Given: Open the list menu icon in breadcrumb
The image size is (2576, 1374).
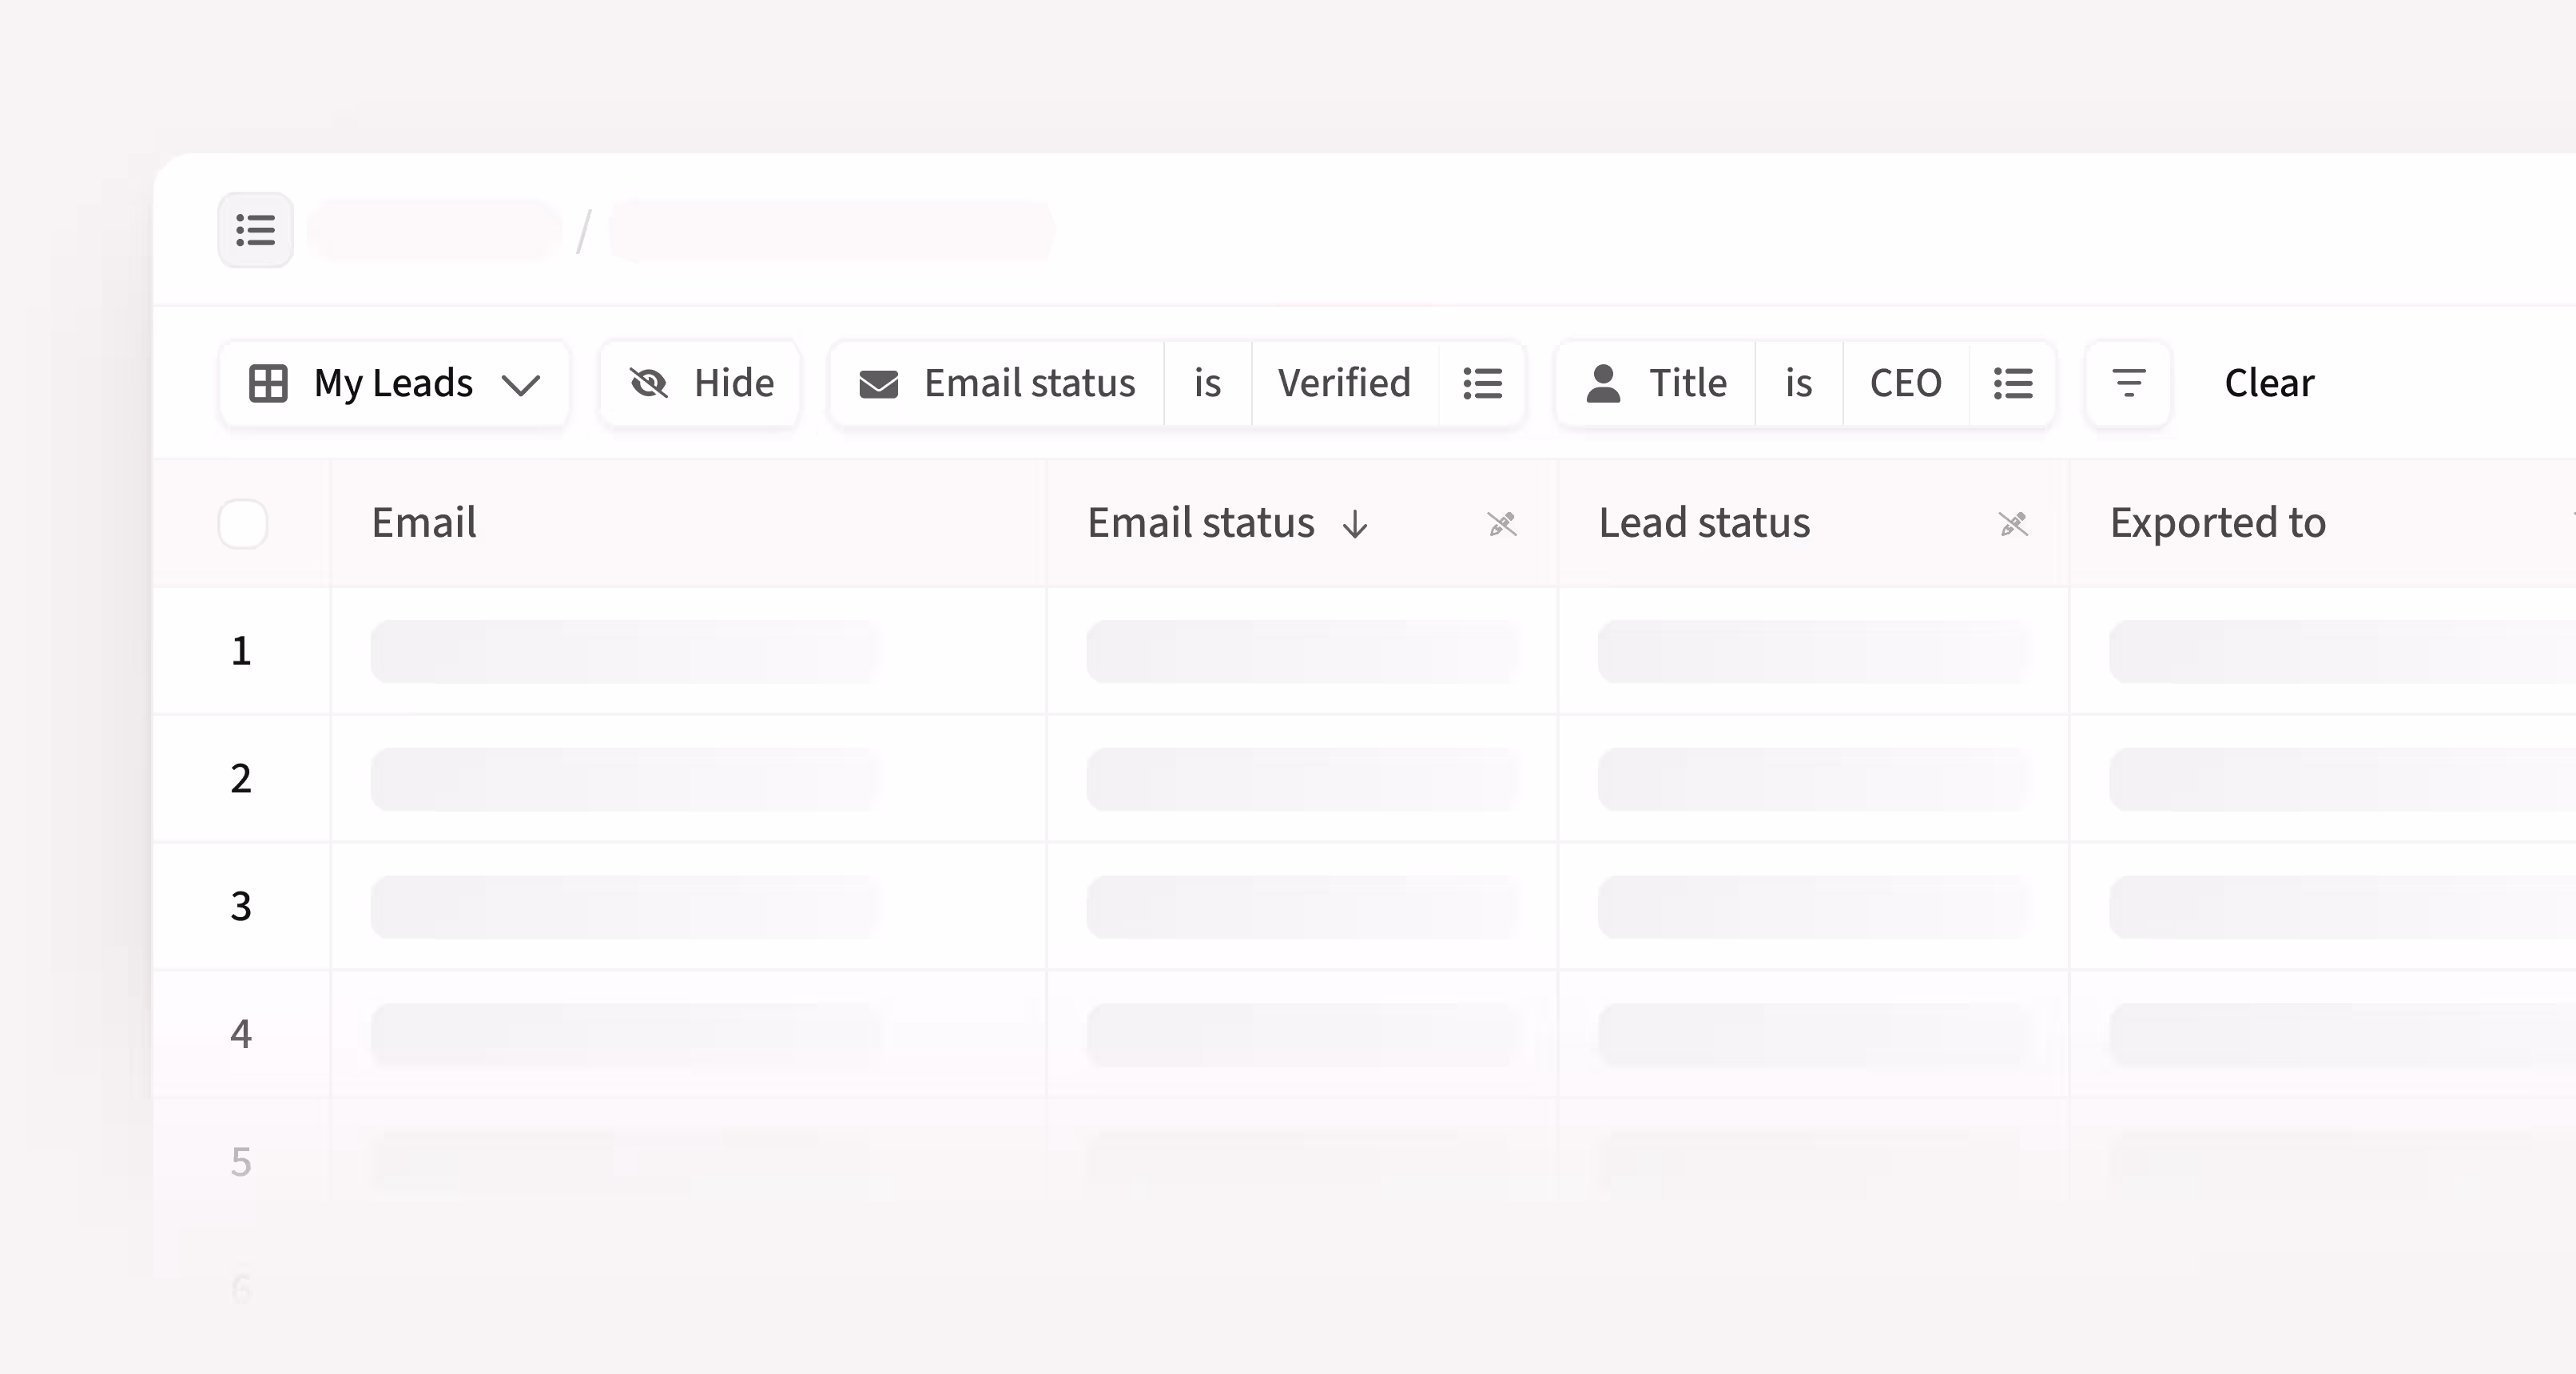Looking at the screenshot, I should 255,230.
